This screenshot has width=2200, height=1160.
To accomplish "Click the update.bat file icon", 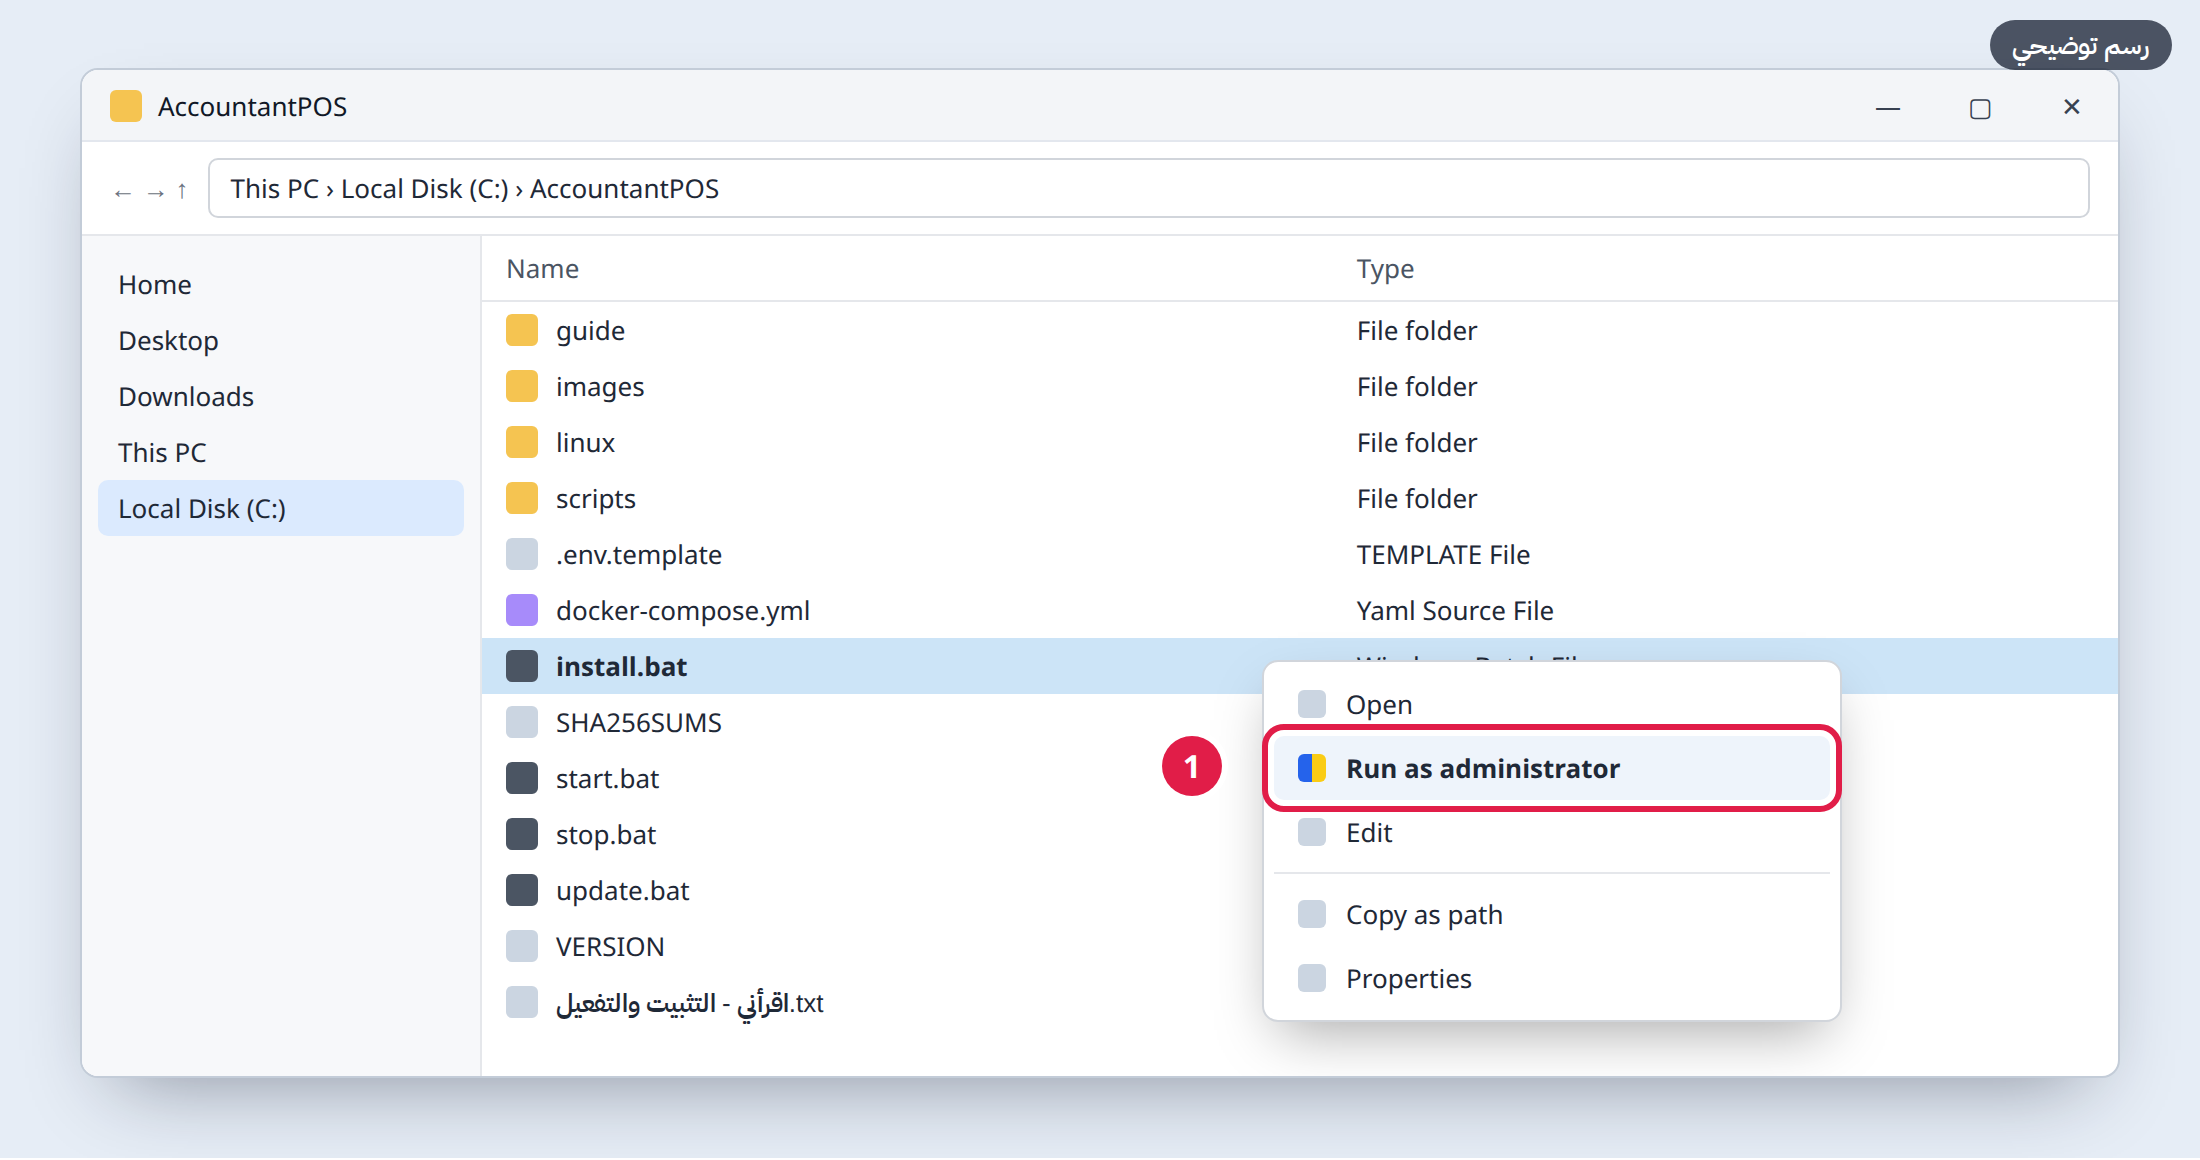I will tap(522, 891).
